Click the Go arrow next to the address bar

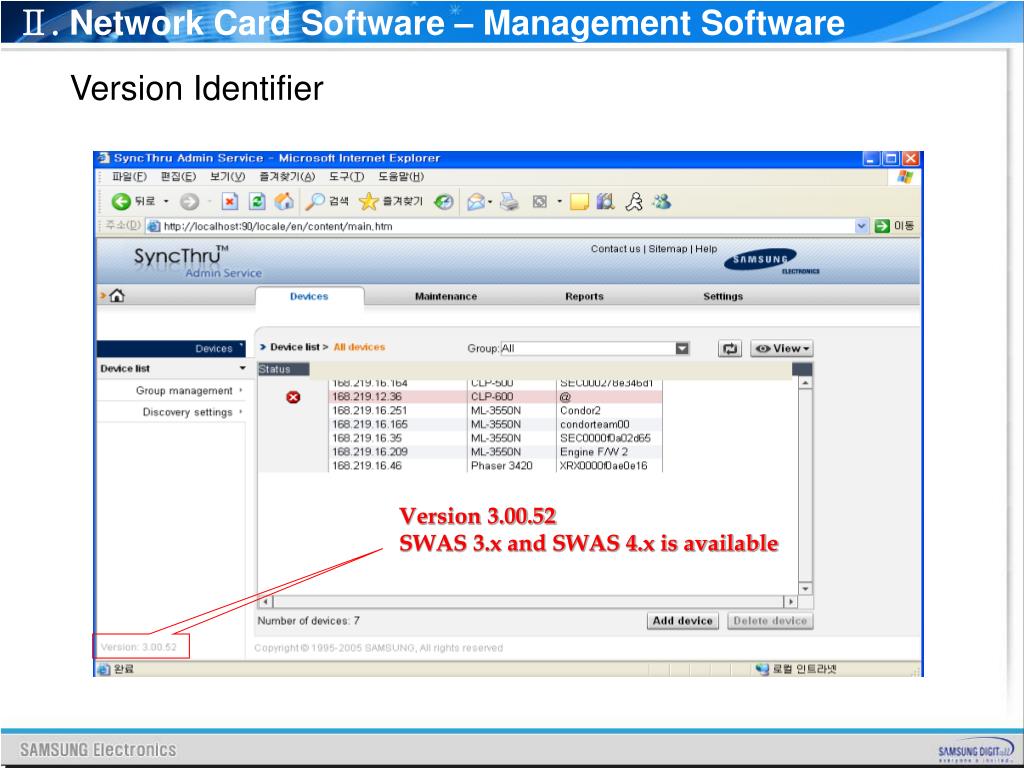(x=882, y=226)
